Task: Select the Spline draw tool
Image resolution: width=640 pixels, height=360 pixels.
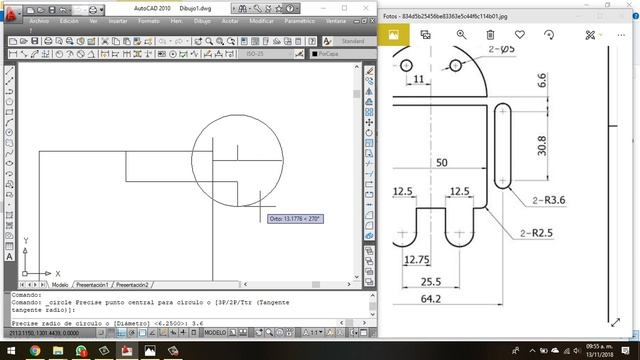Action: pos(9,153)
